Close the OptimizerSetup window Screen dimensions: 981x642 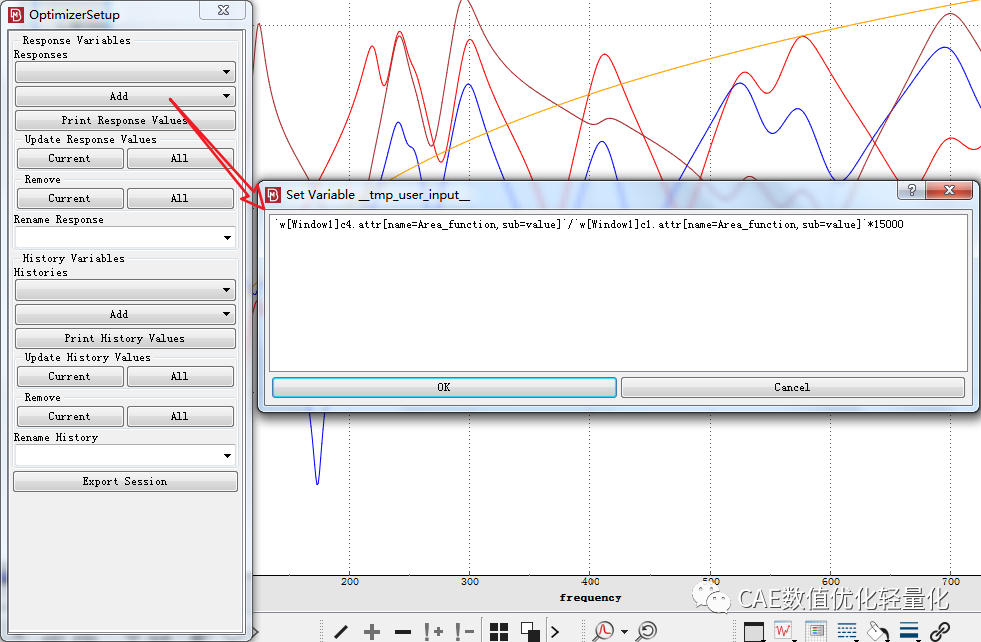pyautogui.click(x=223, y=10)
